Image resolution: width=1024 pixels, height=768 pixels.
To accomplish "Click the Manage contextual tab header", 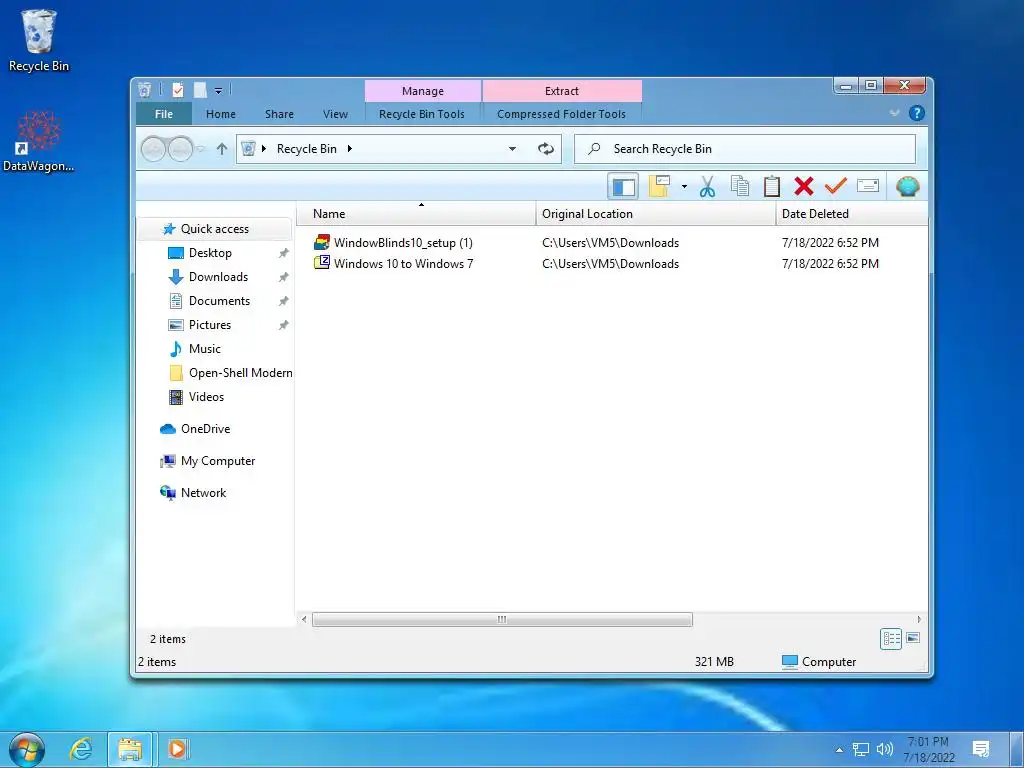I will pos(423,91).
